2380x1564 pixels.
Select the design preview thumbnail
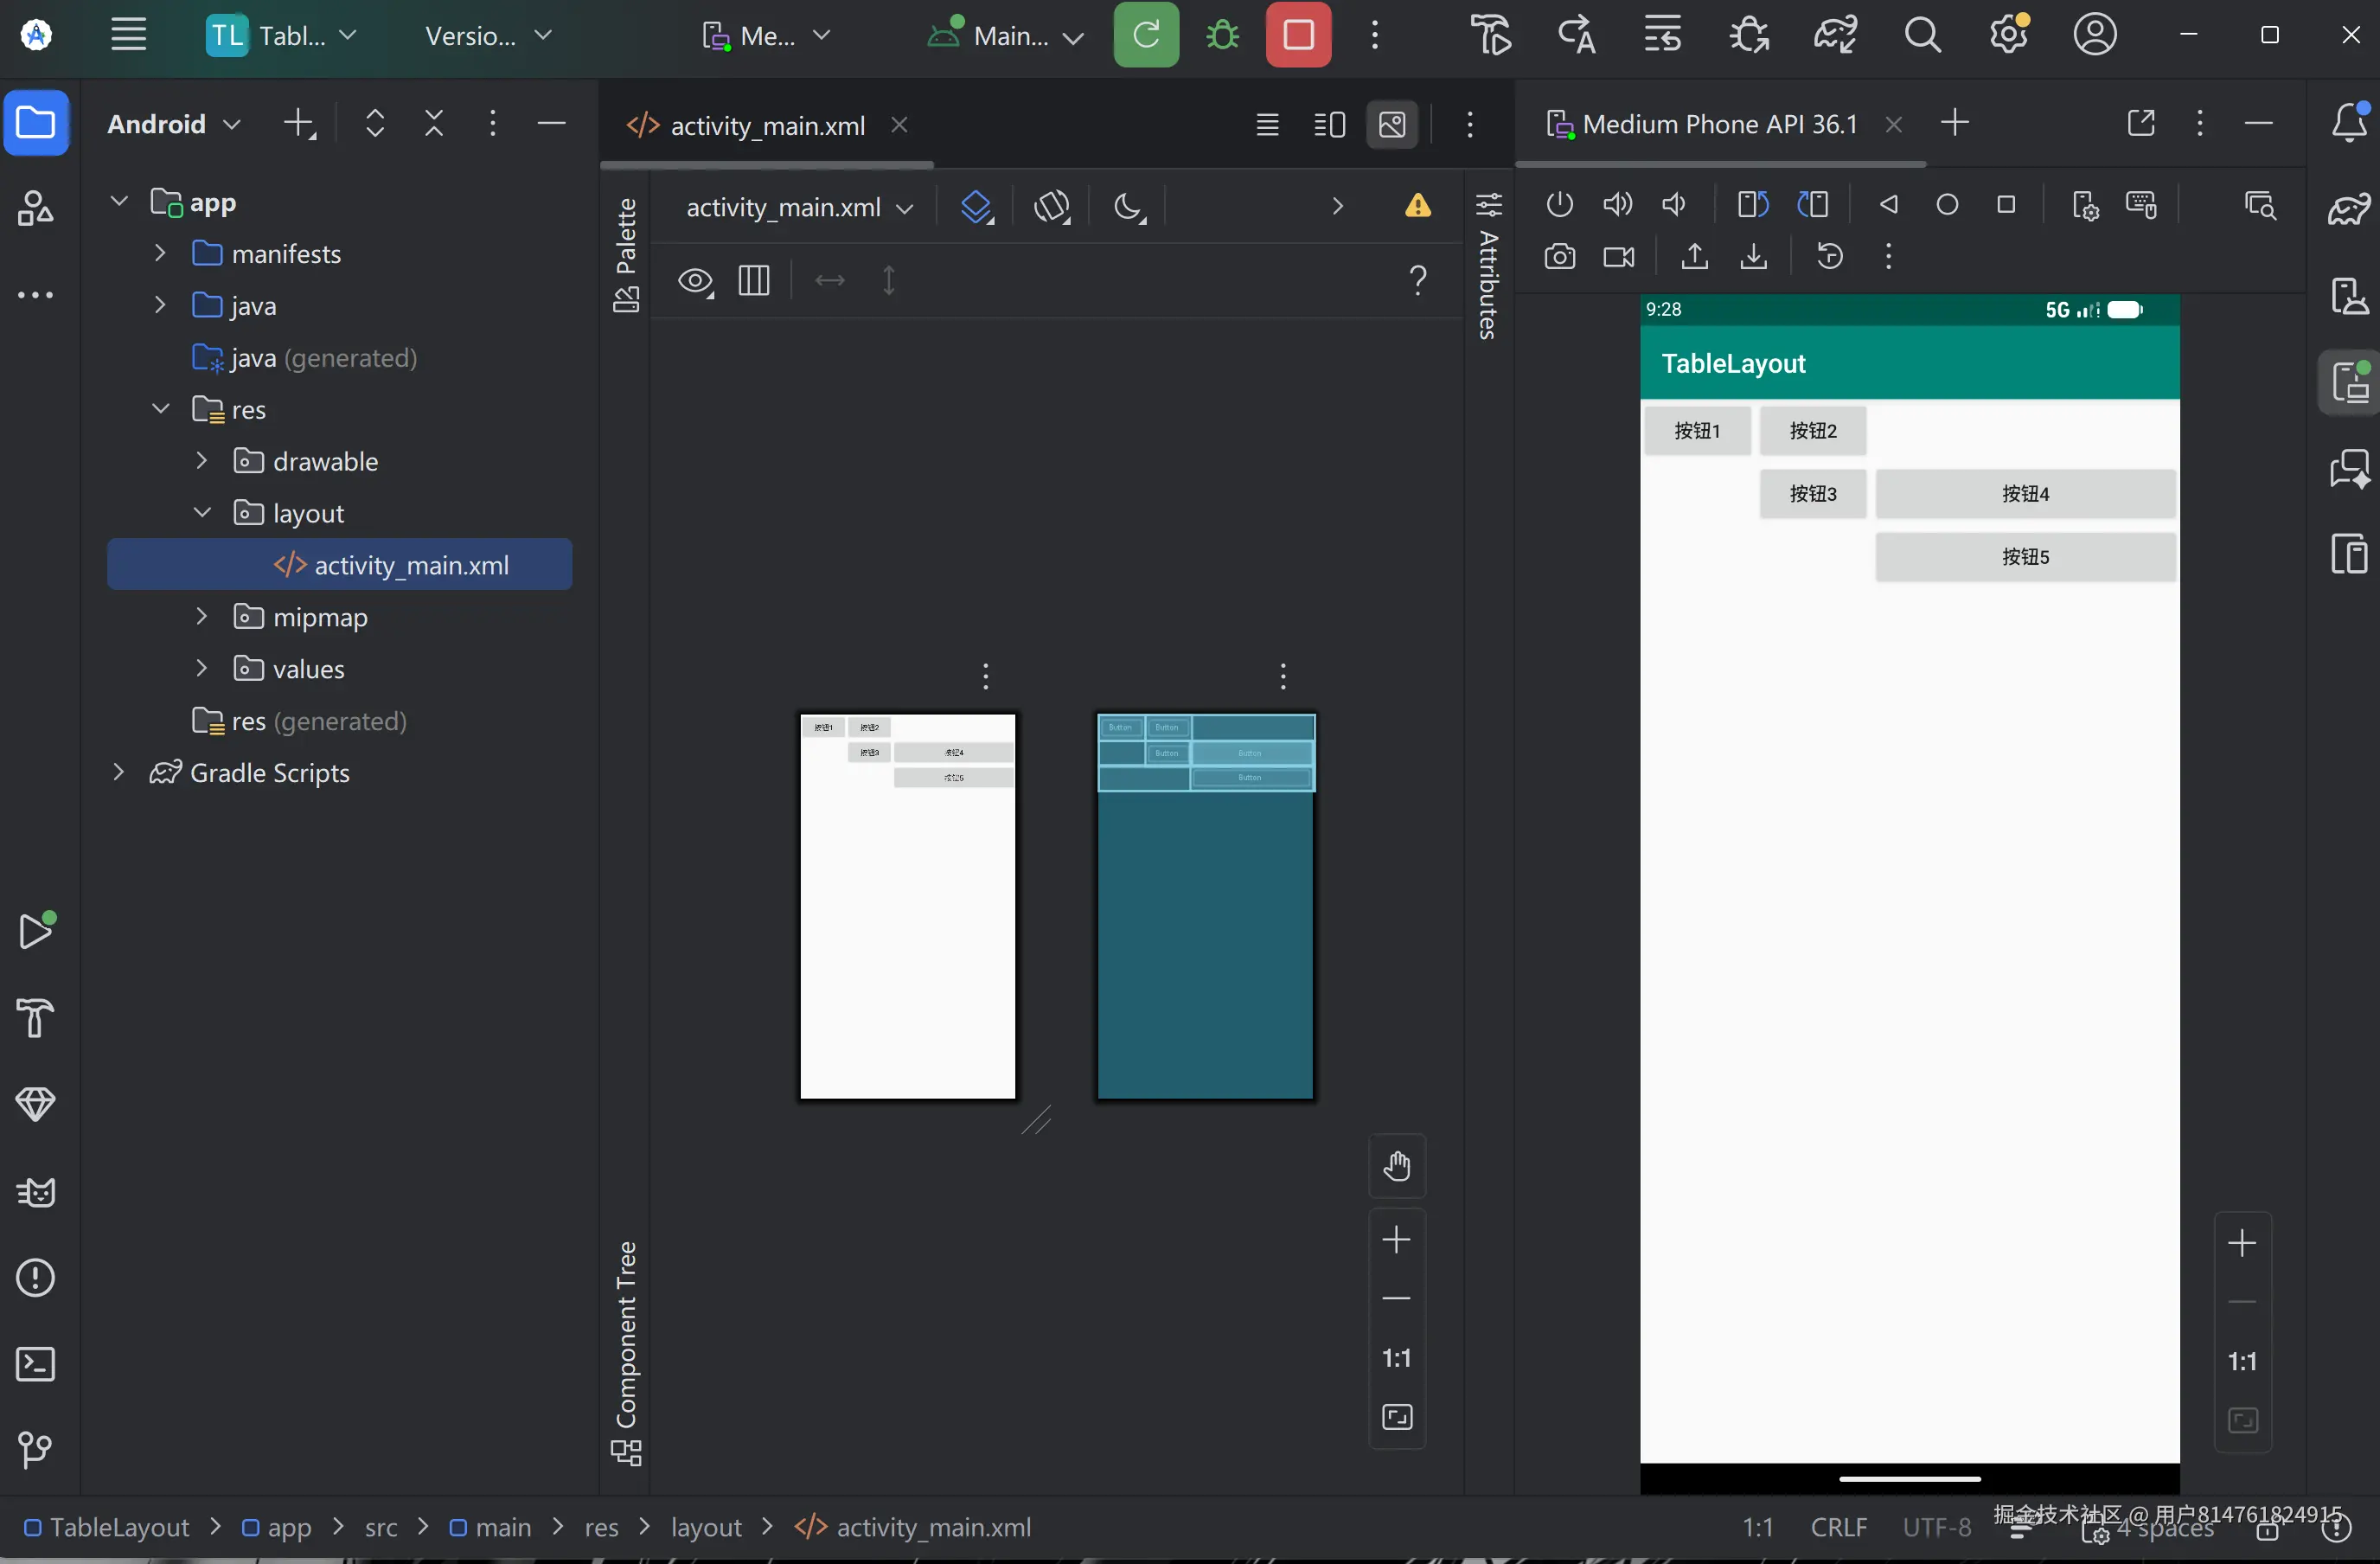point(908,907)
